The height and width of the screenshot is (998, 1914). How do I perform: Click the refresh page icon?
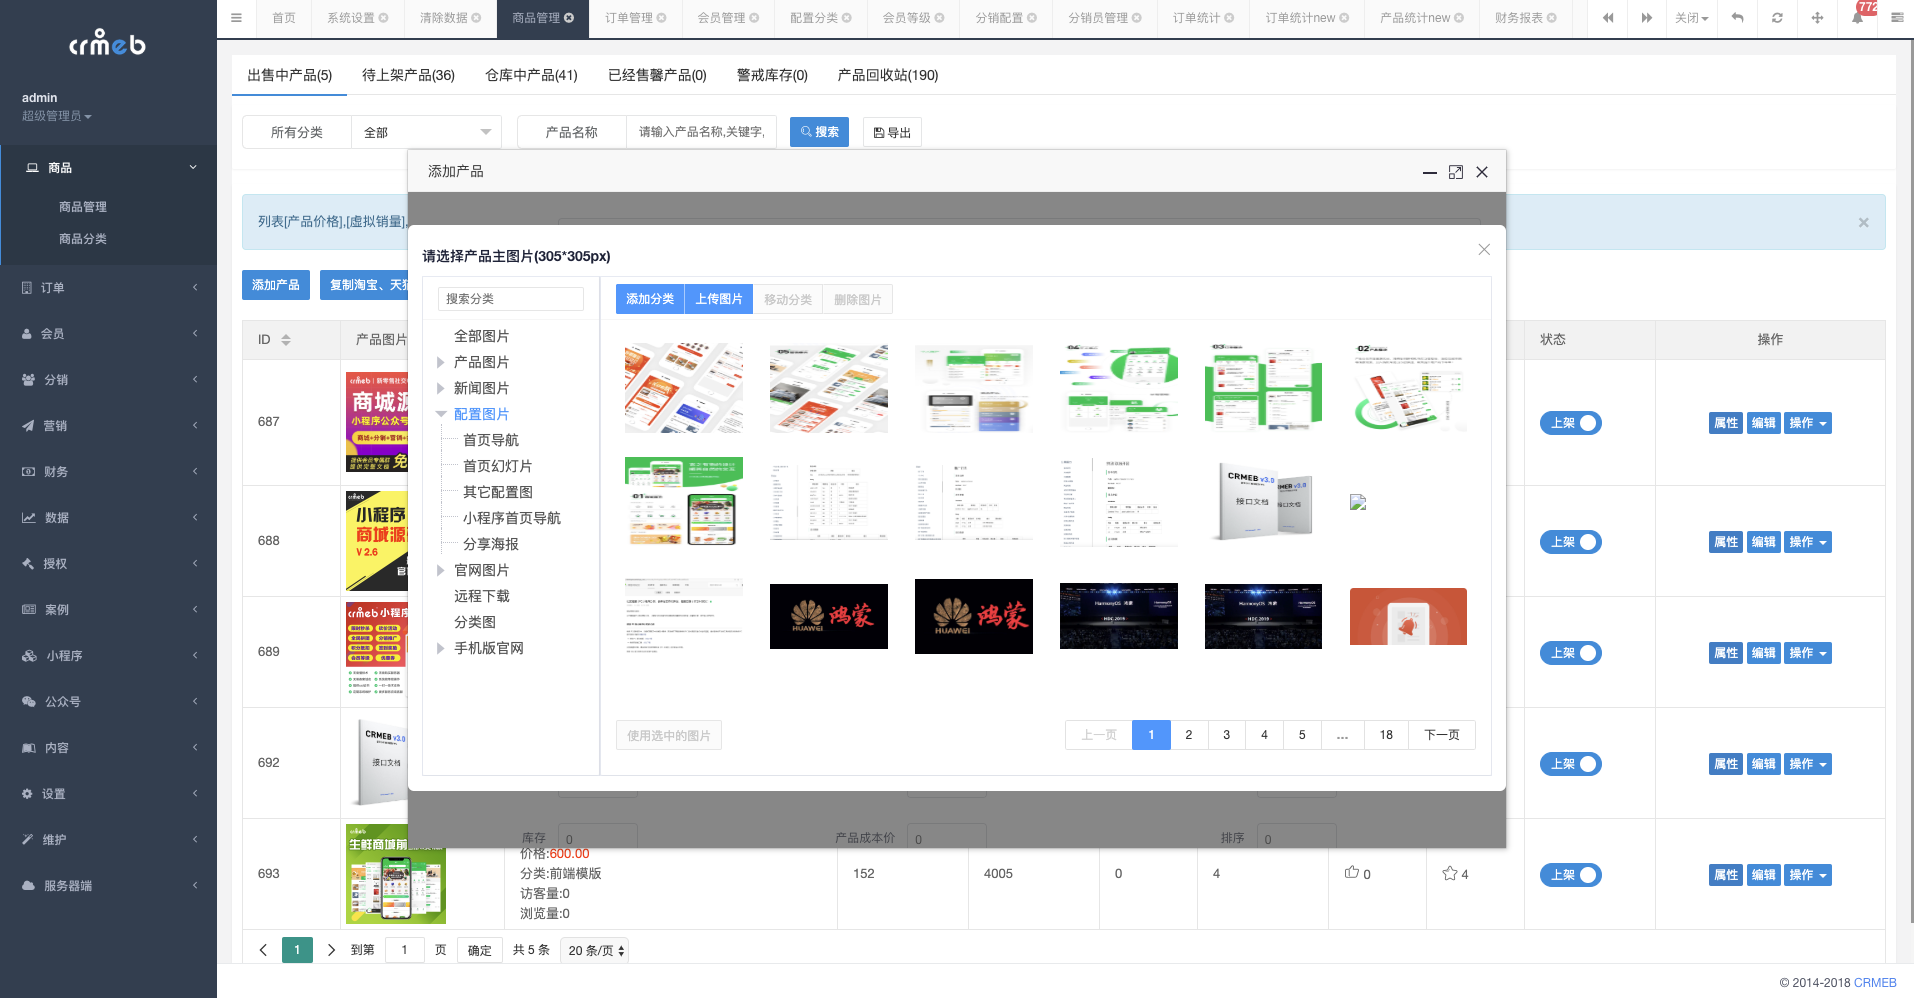click(1777, 18)
